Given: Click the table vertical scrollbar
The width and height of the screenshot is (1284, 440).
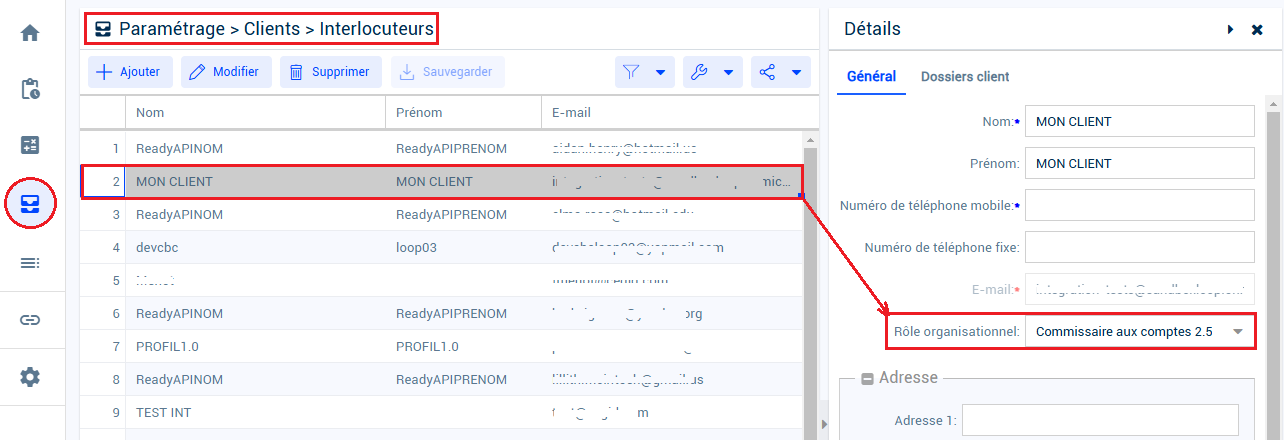Looking at the screenshot, I should pos(811,286).
